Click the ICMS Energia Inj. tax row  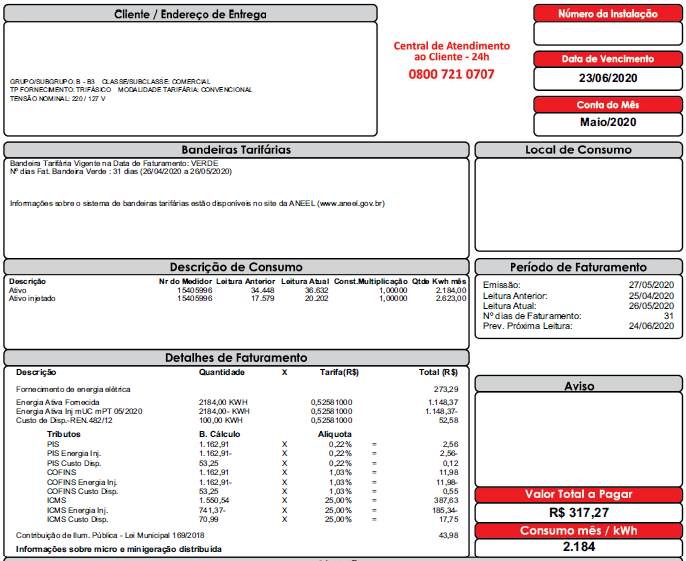pyautogui.click(x=252, y=510)
